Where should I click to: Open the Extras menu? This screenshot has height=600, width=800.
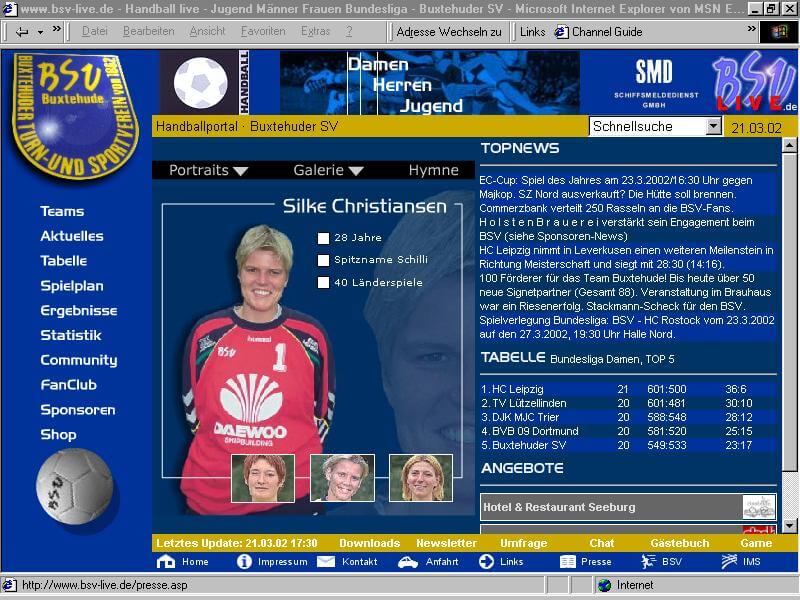click(x=315, y=32)
